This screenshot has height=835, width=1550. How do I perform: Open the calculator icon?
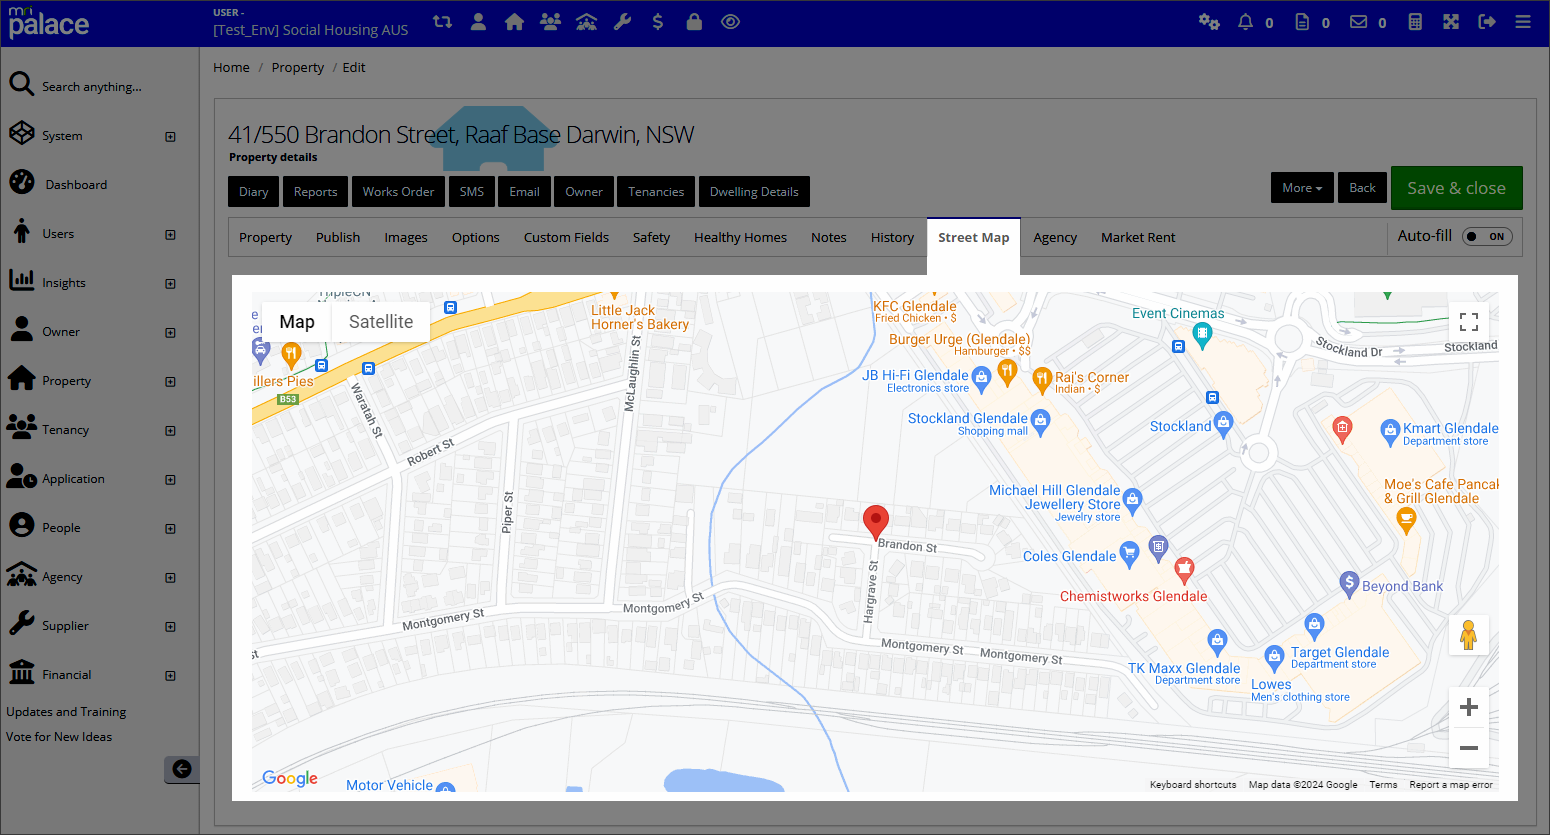pos(1415,21)
